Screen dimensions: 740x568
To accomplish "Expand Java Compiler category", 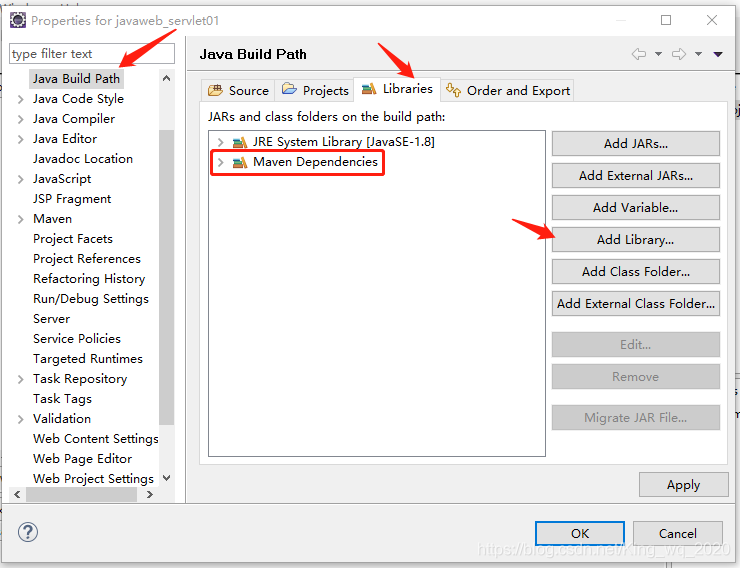I will click(20, 119).
